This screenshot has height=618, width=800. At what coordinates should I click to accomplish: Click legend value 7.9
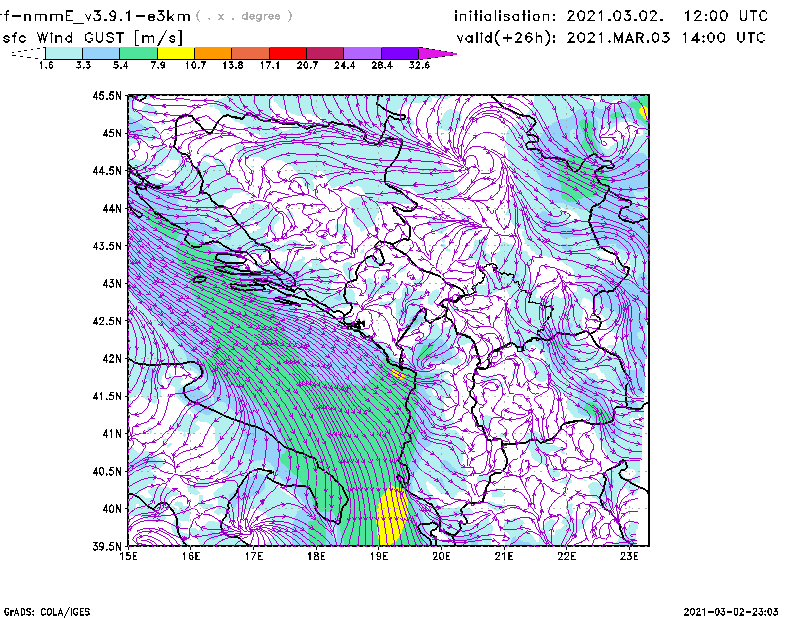click(158, 65)
